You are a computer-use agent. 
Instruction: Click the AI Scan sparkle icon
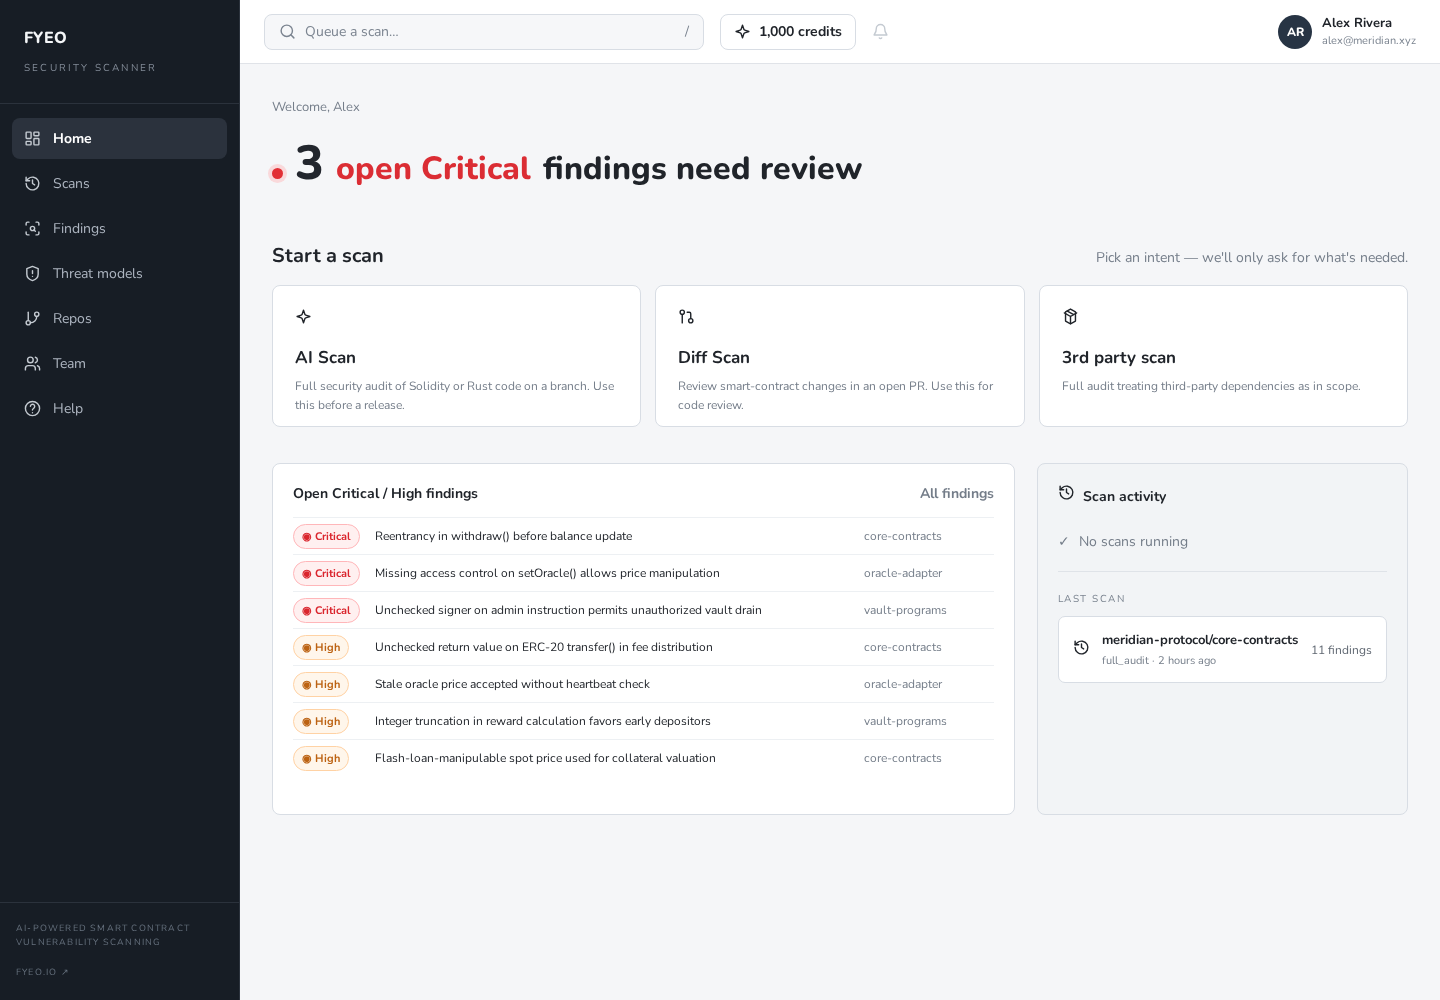click(303, 317)
